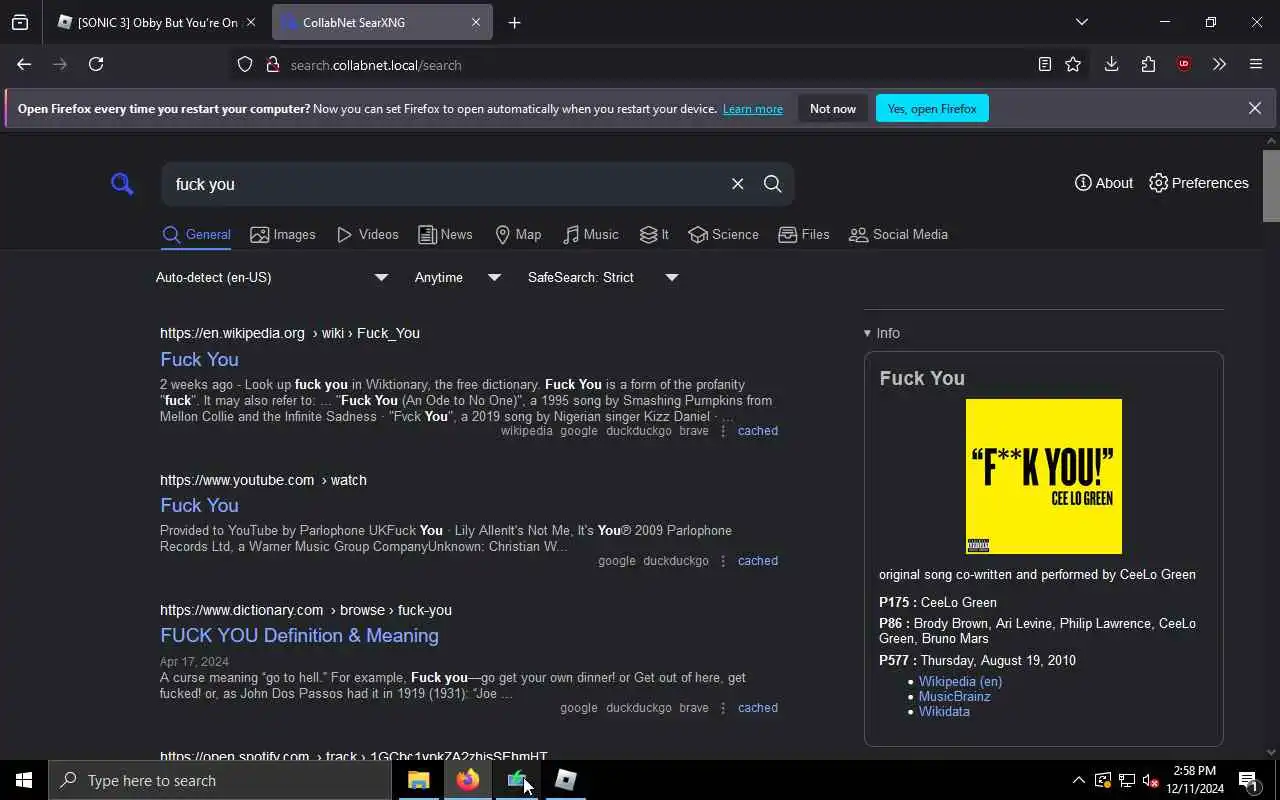Click the Firefox taskbar icon
Image resolution: width=1280 pixels, height=800 pixels.
point(467,780)
